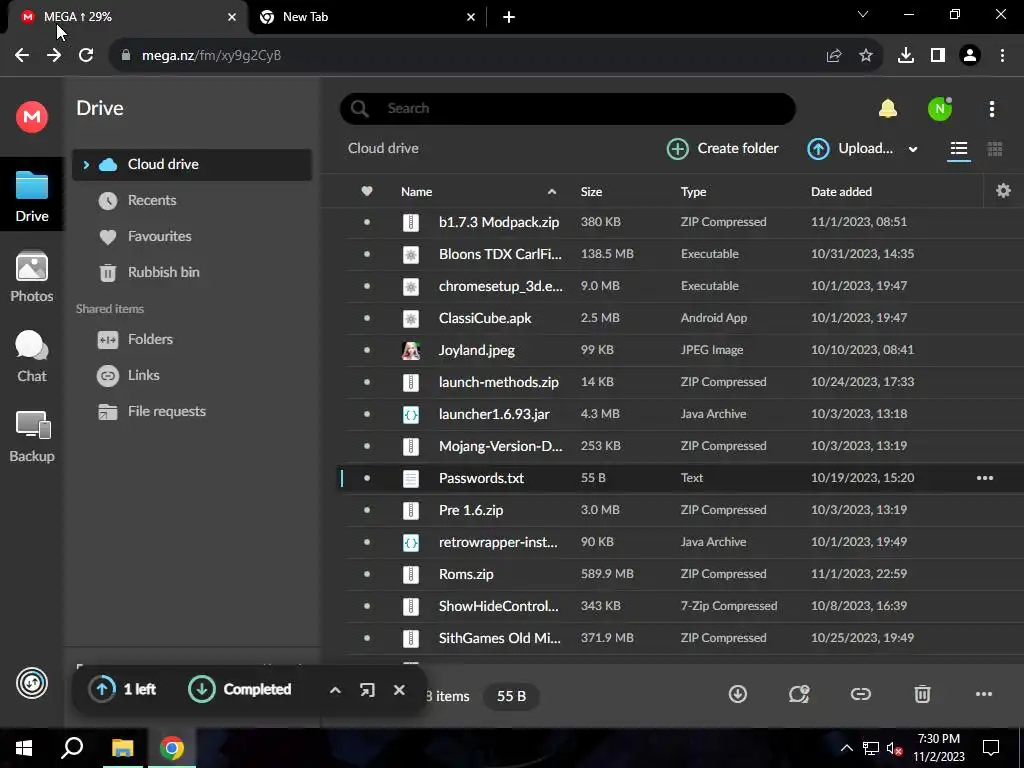Image resolution: width=1024 pixels, height=768 pixels.
Task: Move selected file to rubbish bin
Action: pyautogui.click(x=921, y=694)
